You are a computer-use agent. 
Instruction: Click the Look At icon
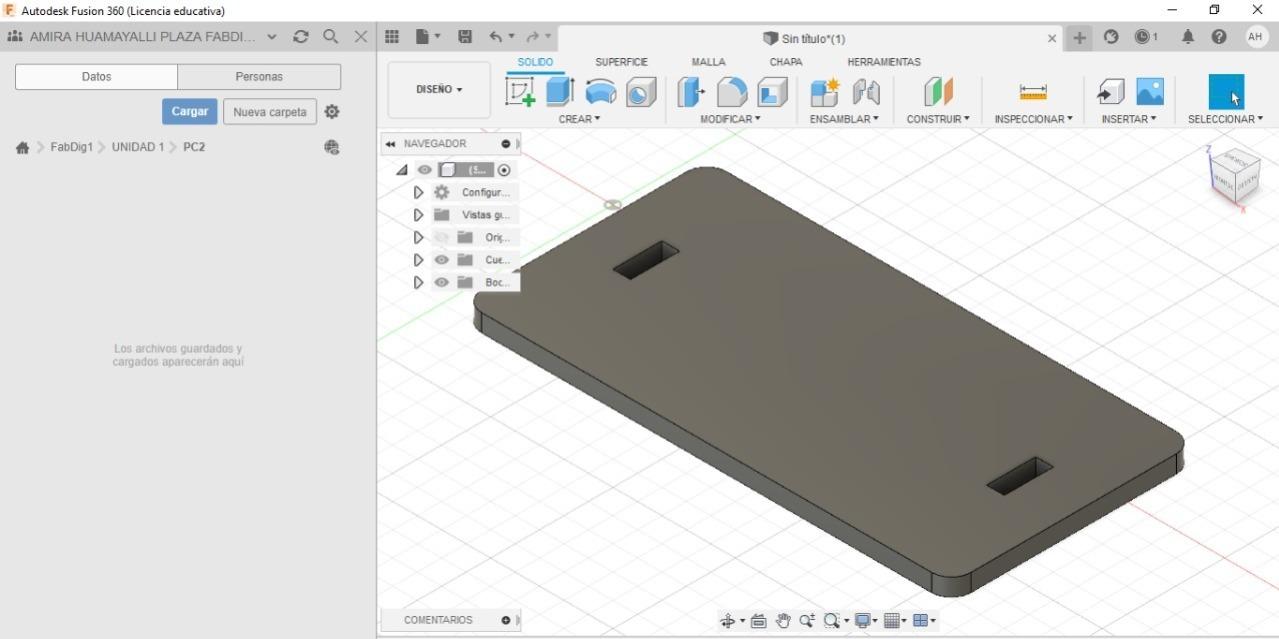point(758,621)
